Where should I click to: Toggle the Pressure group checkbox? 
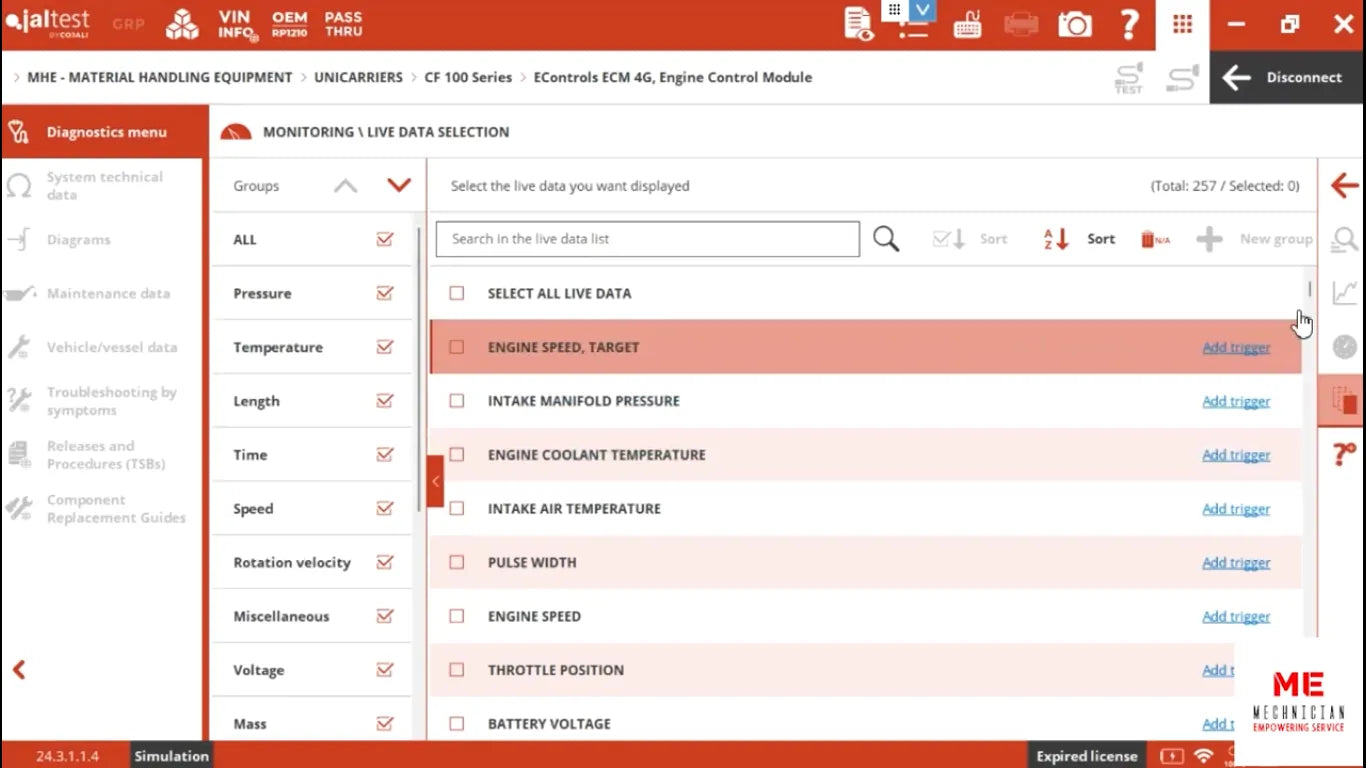point(385,293)
